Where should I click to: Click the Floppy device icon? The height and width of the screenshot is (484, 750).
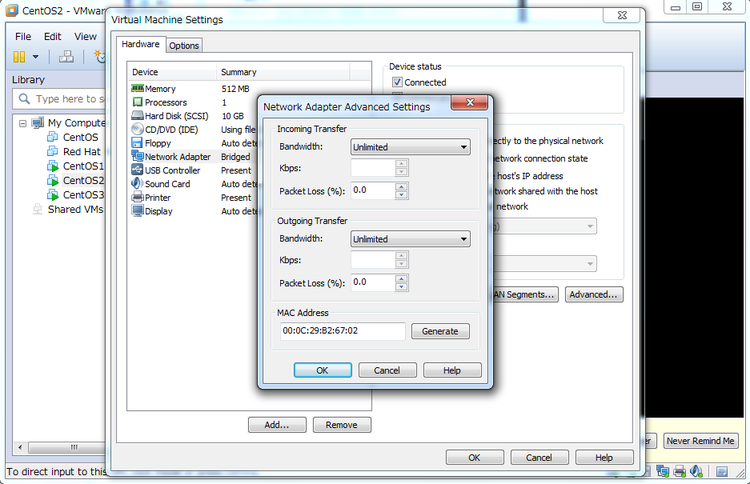137,143
